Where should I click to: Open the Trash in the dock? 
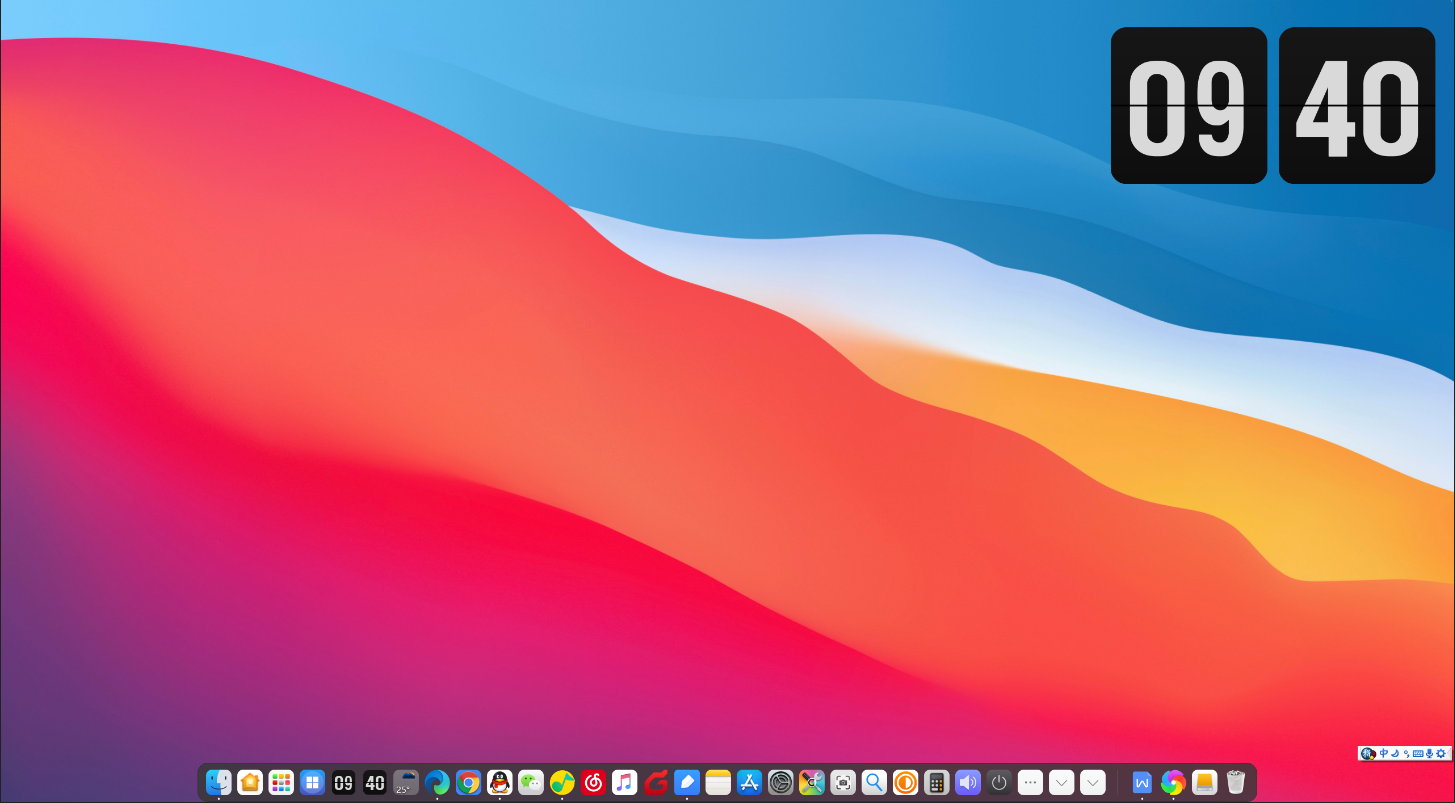(1236, 782)
